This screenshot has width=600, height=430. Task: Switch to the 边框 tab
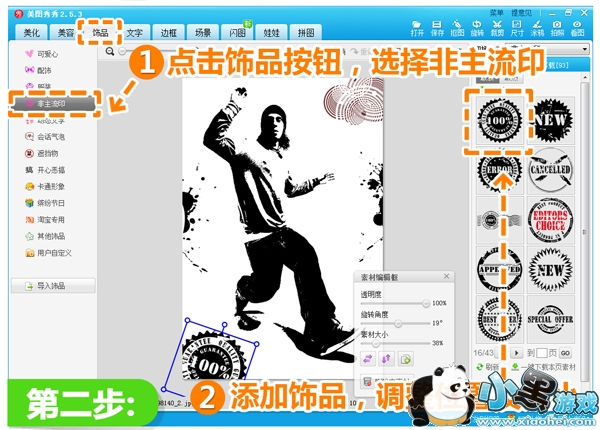168,33
